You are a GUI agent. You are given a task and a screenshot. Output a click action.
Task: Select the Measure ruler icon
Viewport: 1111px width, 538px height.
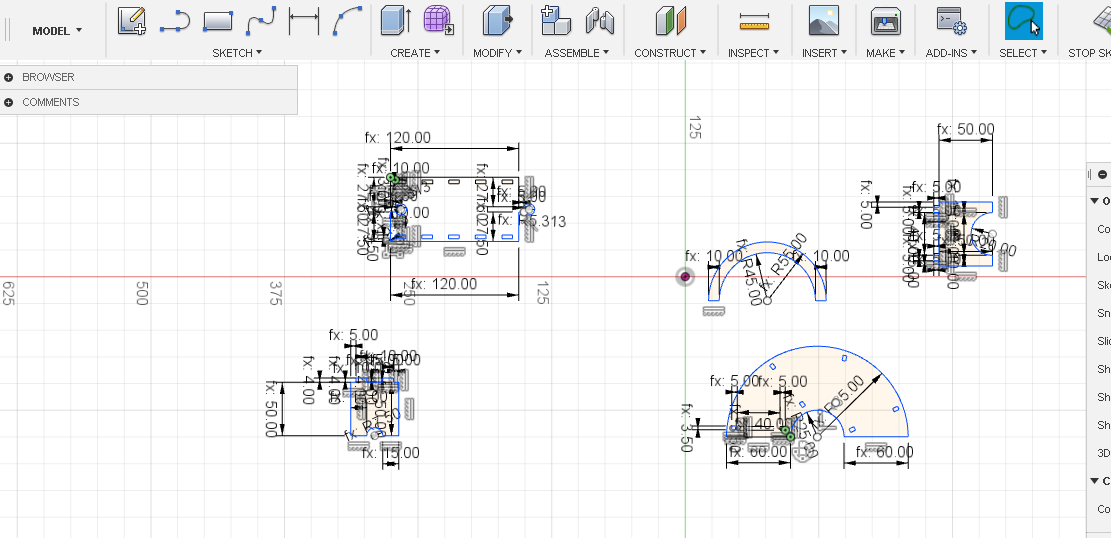point(754,21)
